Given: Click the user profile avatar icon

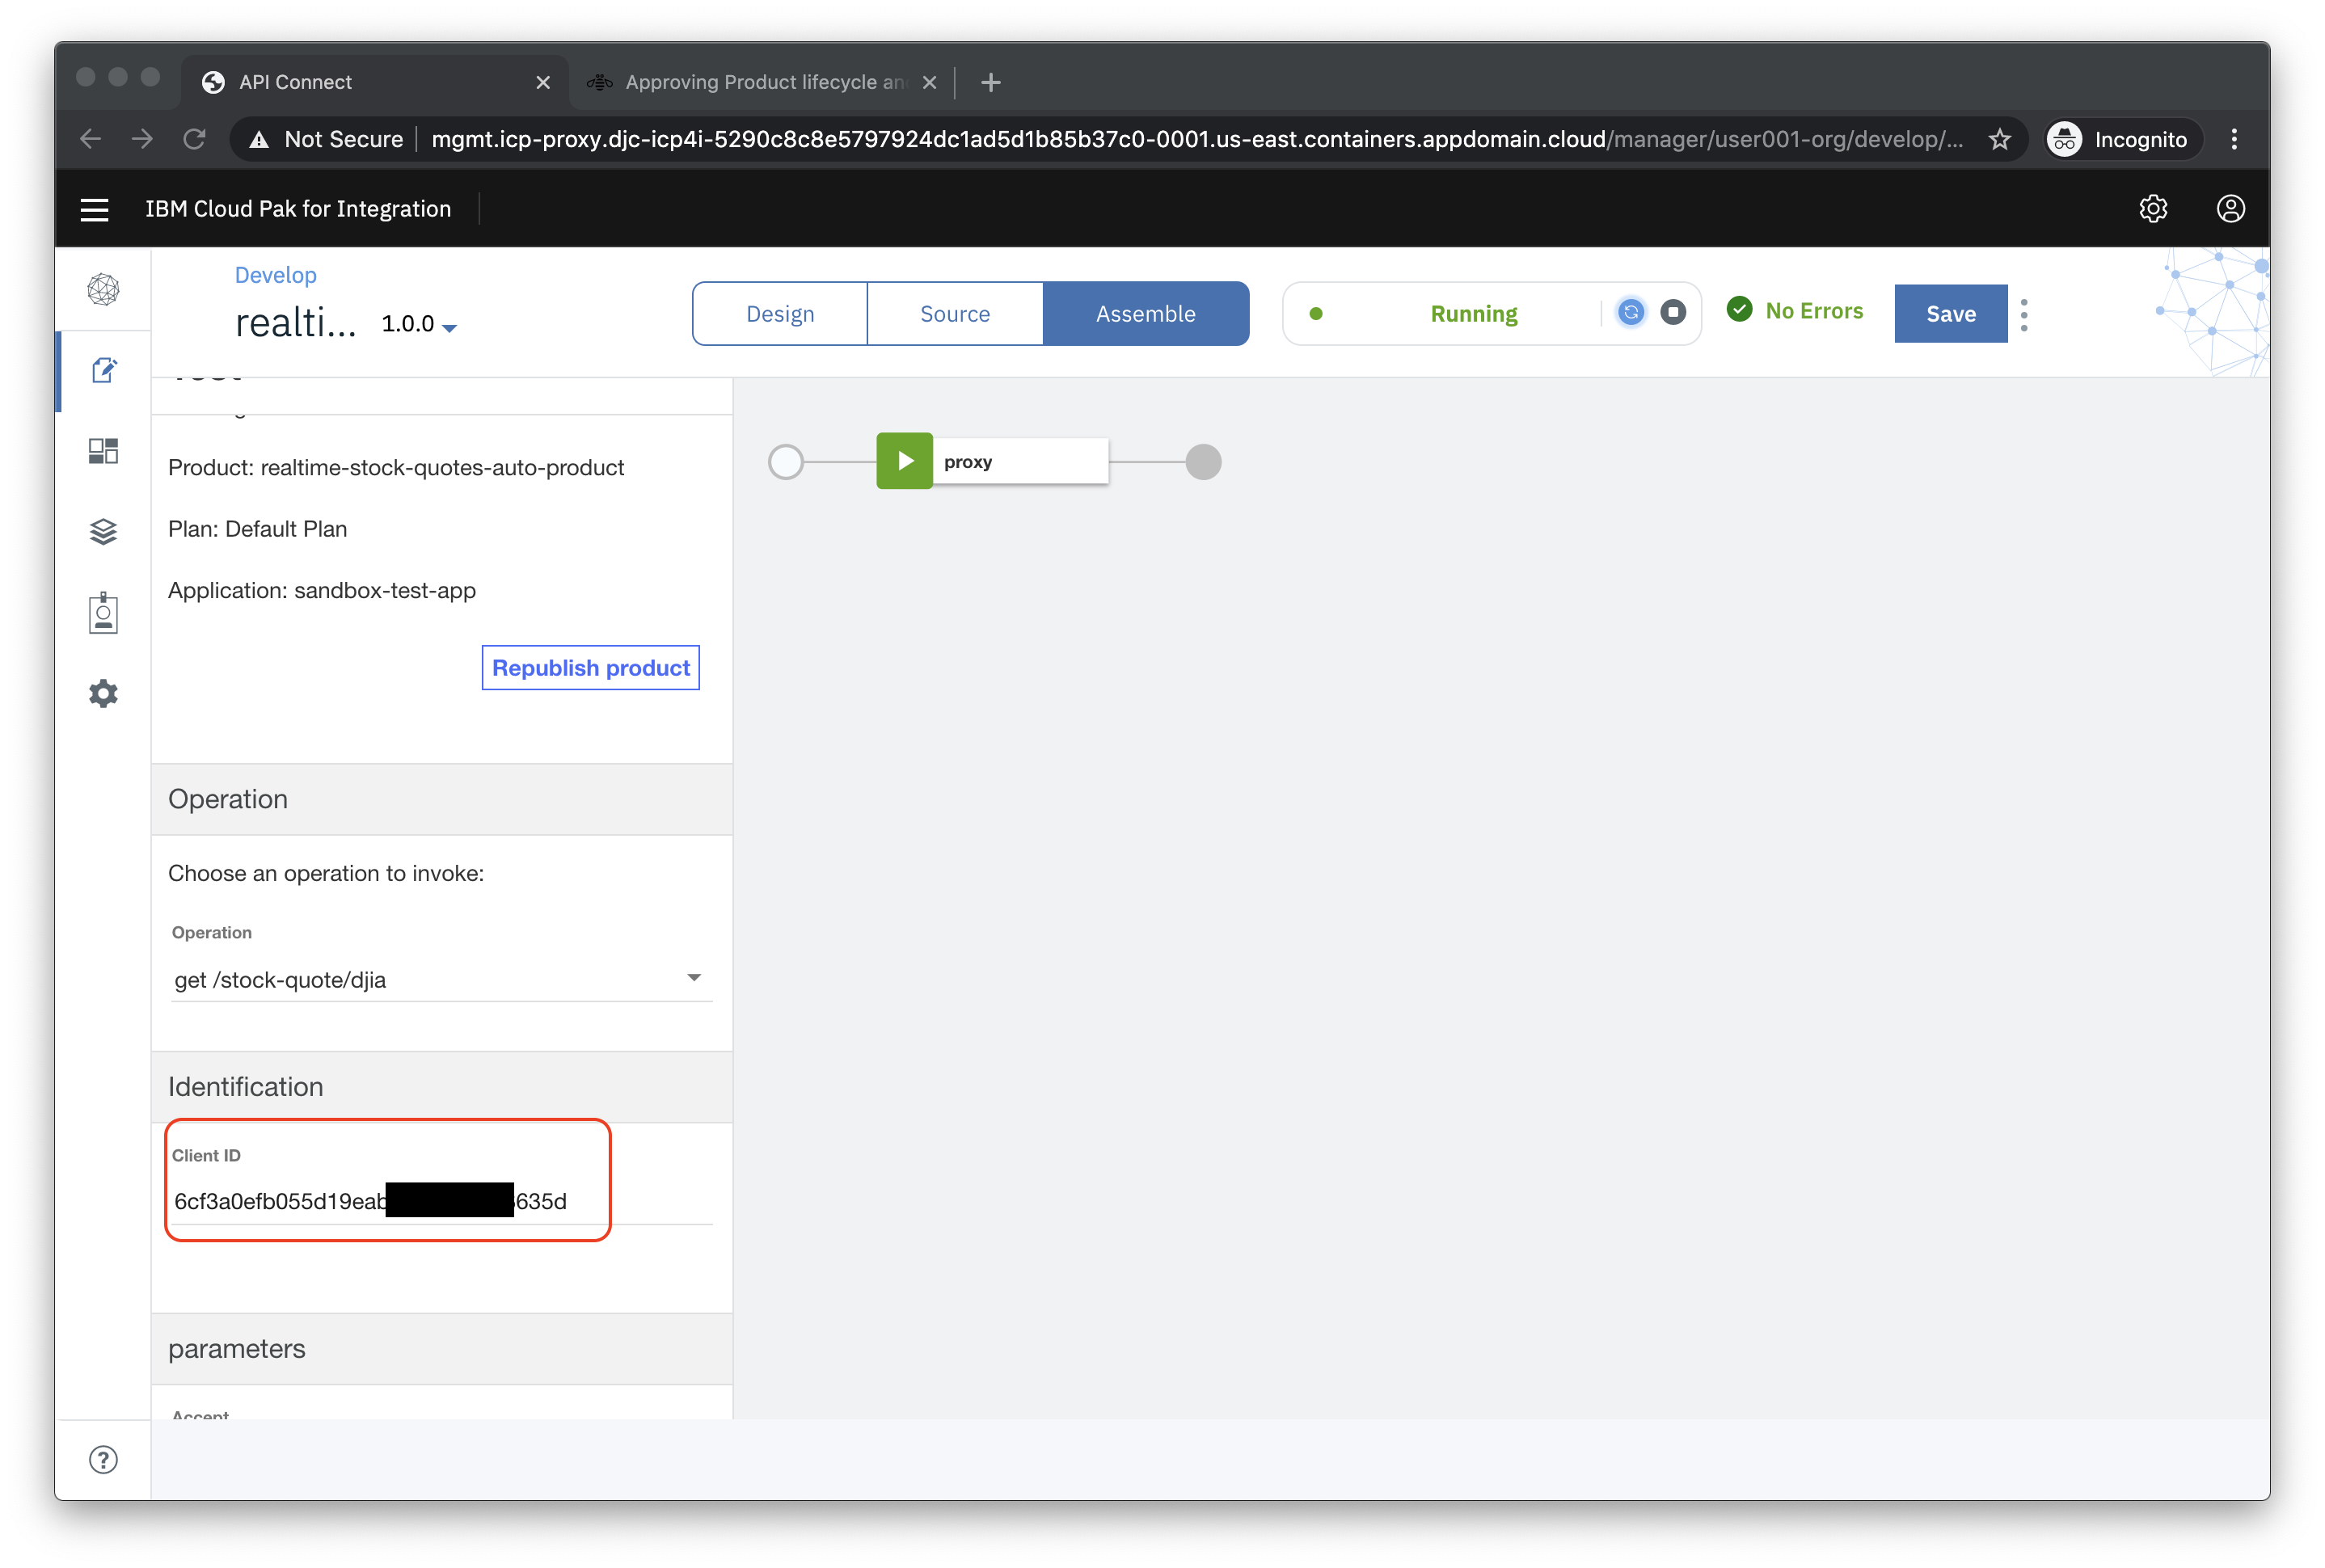Looking at the screenshot, I should click(x=2230, y=209).
